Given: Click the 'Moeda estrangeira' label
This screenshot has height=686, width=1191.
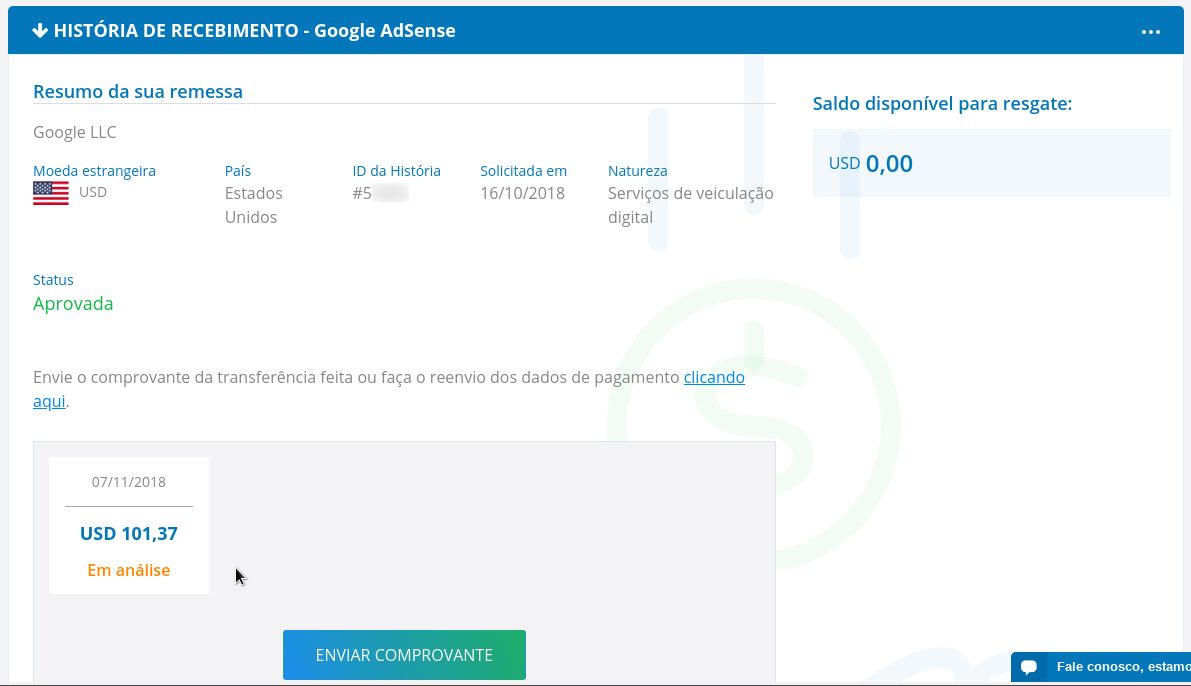Looking at the screenshot, I should (94, 171).
